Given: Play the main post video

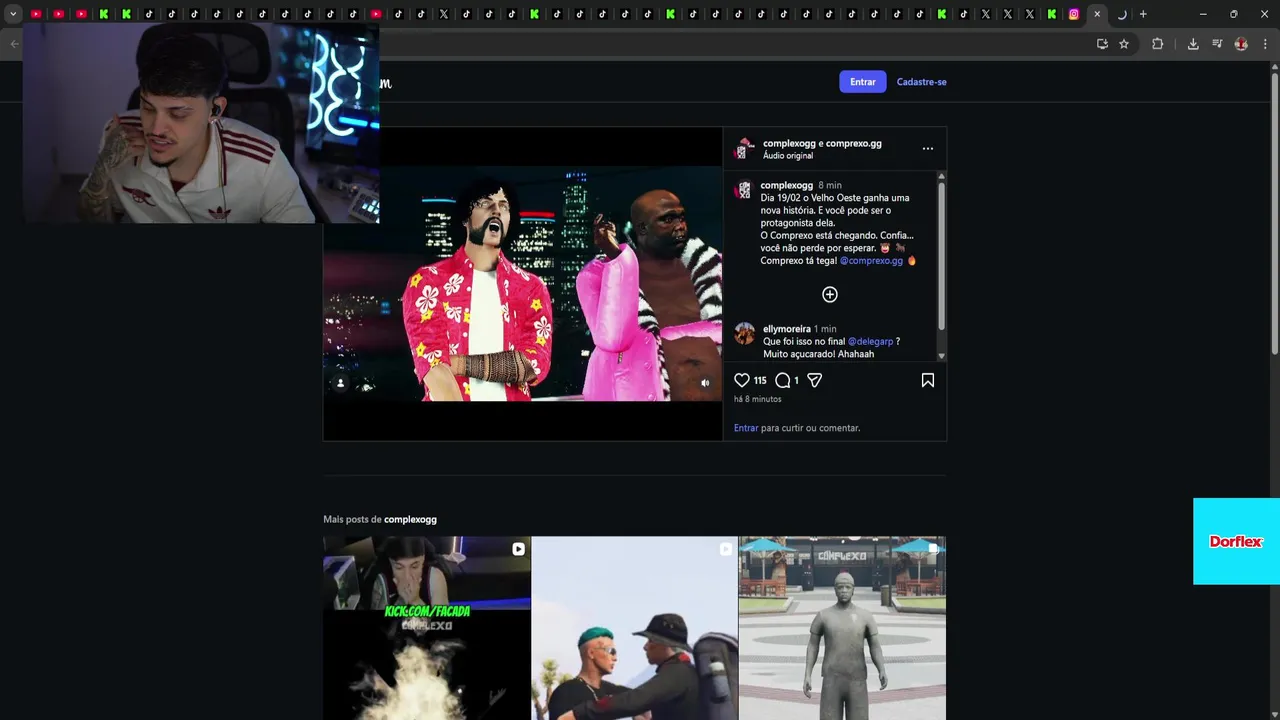Looking at the screenshot, I should click(522, 284).
